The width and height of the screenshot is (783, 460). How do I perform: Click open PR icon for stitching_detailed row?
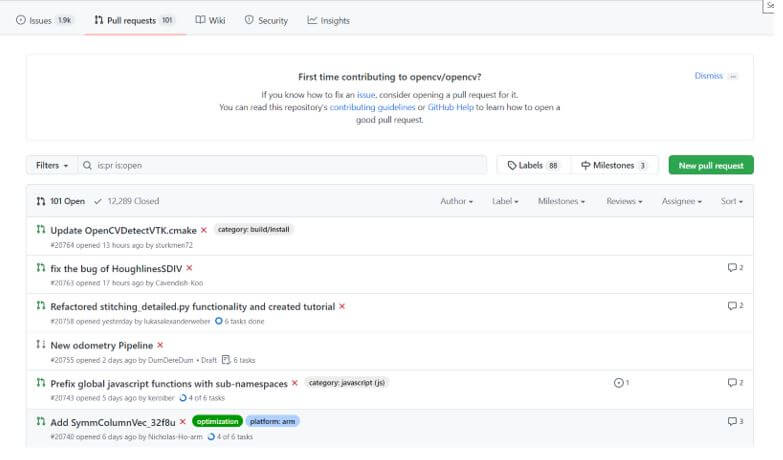(x=41, y=306)
